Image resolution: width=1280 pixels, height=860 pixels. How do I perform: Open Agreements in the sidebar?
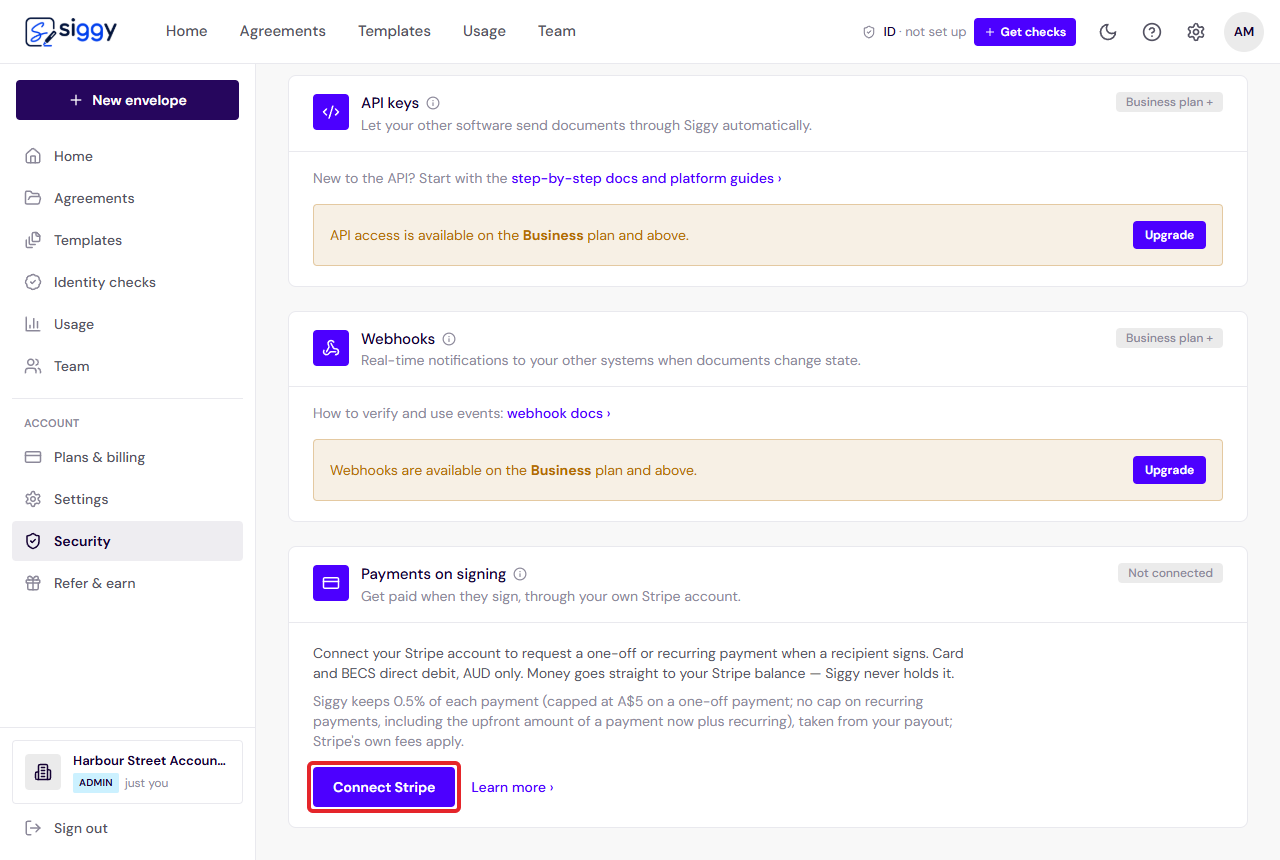[127, 198]
